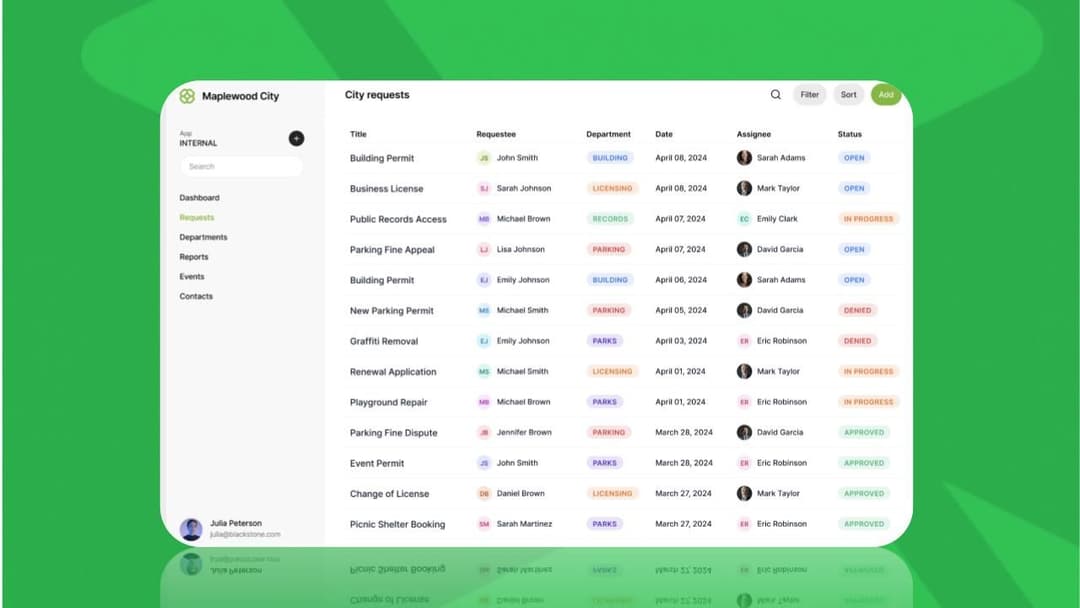Click Sarah Adams' photo in April 08 Building Permit row
The height and width of the screenshot is (608, 1080).
(744, 158)
